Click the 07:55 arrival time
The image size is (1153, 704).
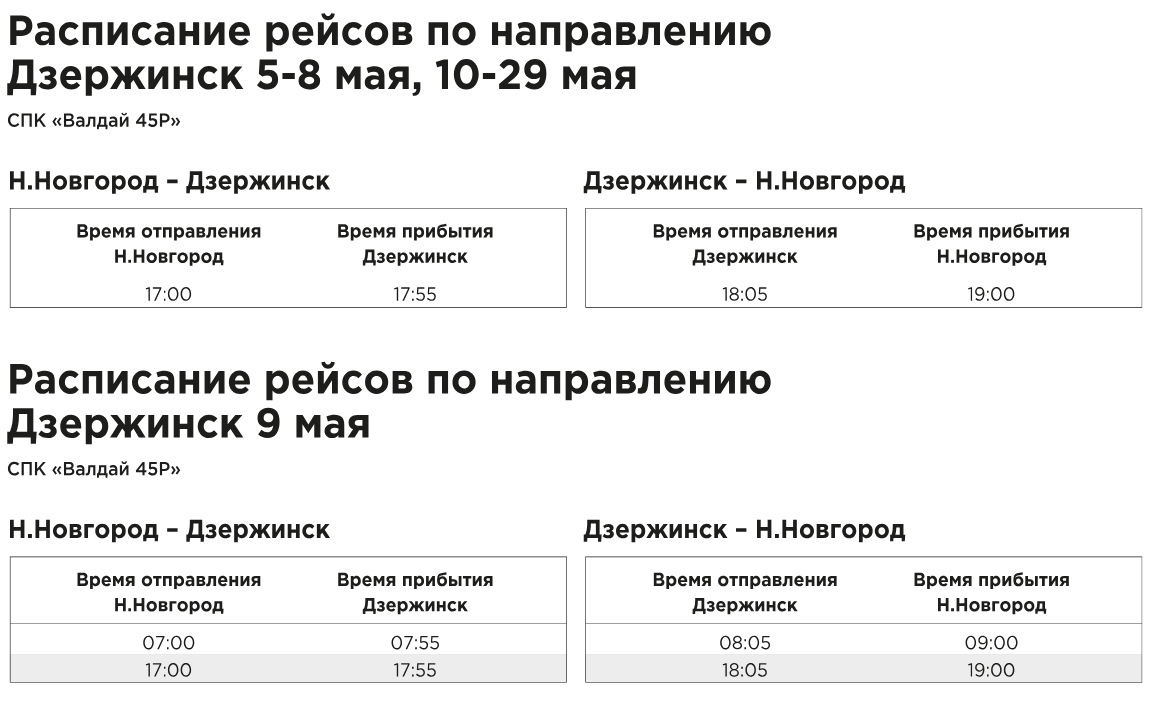[415, 642]
